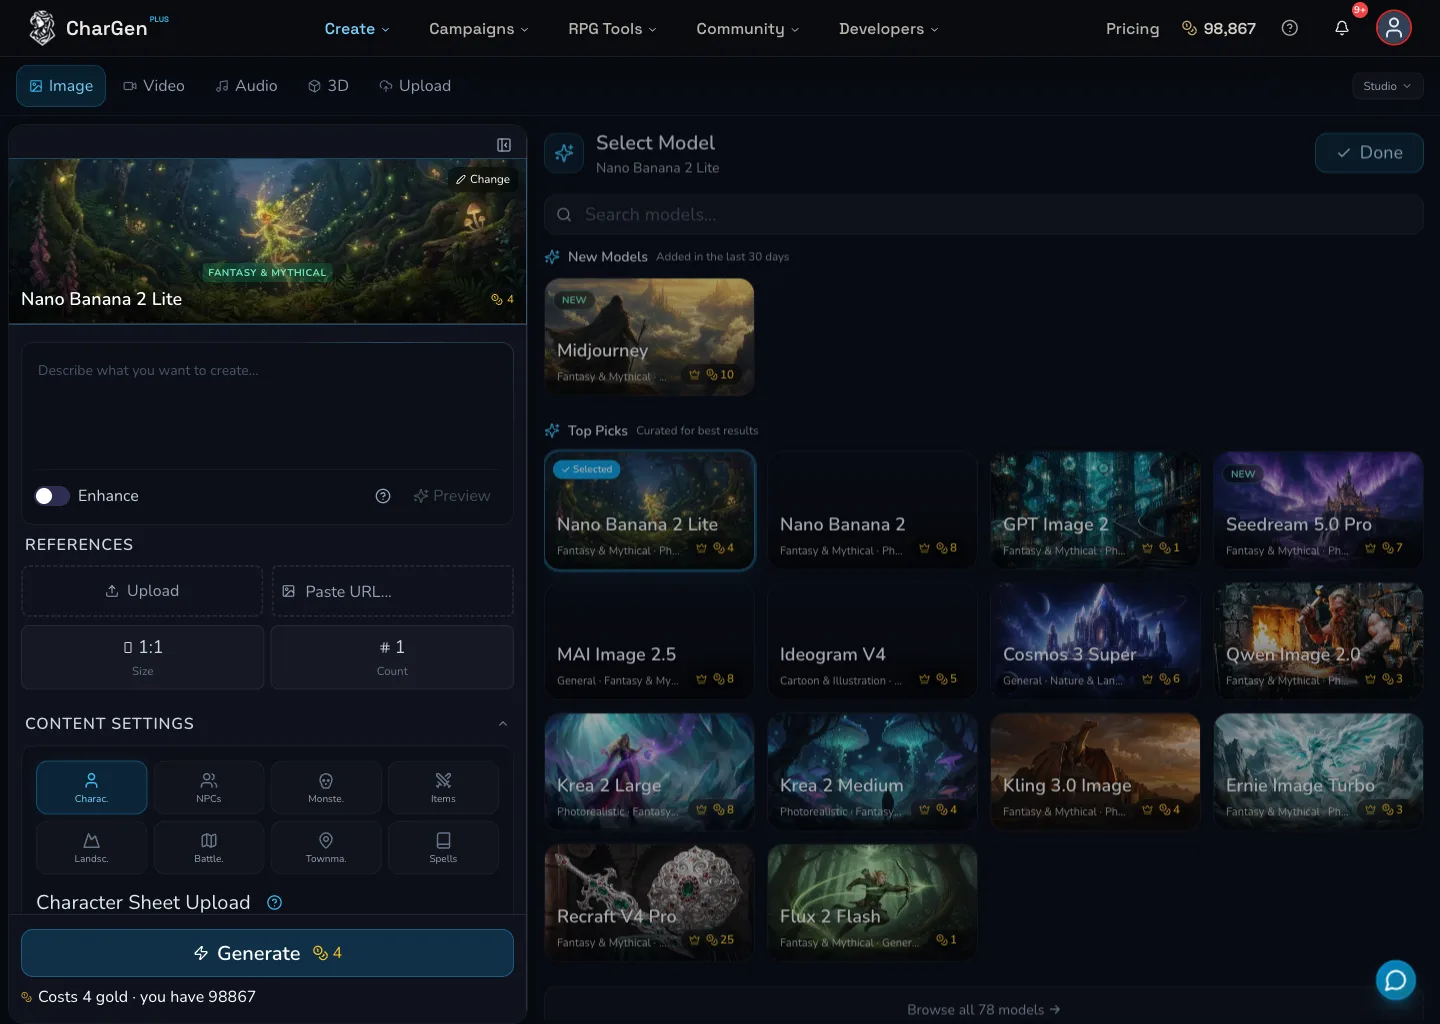Select the Qwen Image 2.0 card
1440x1024 pixels.
tap(1318, 641)
